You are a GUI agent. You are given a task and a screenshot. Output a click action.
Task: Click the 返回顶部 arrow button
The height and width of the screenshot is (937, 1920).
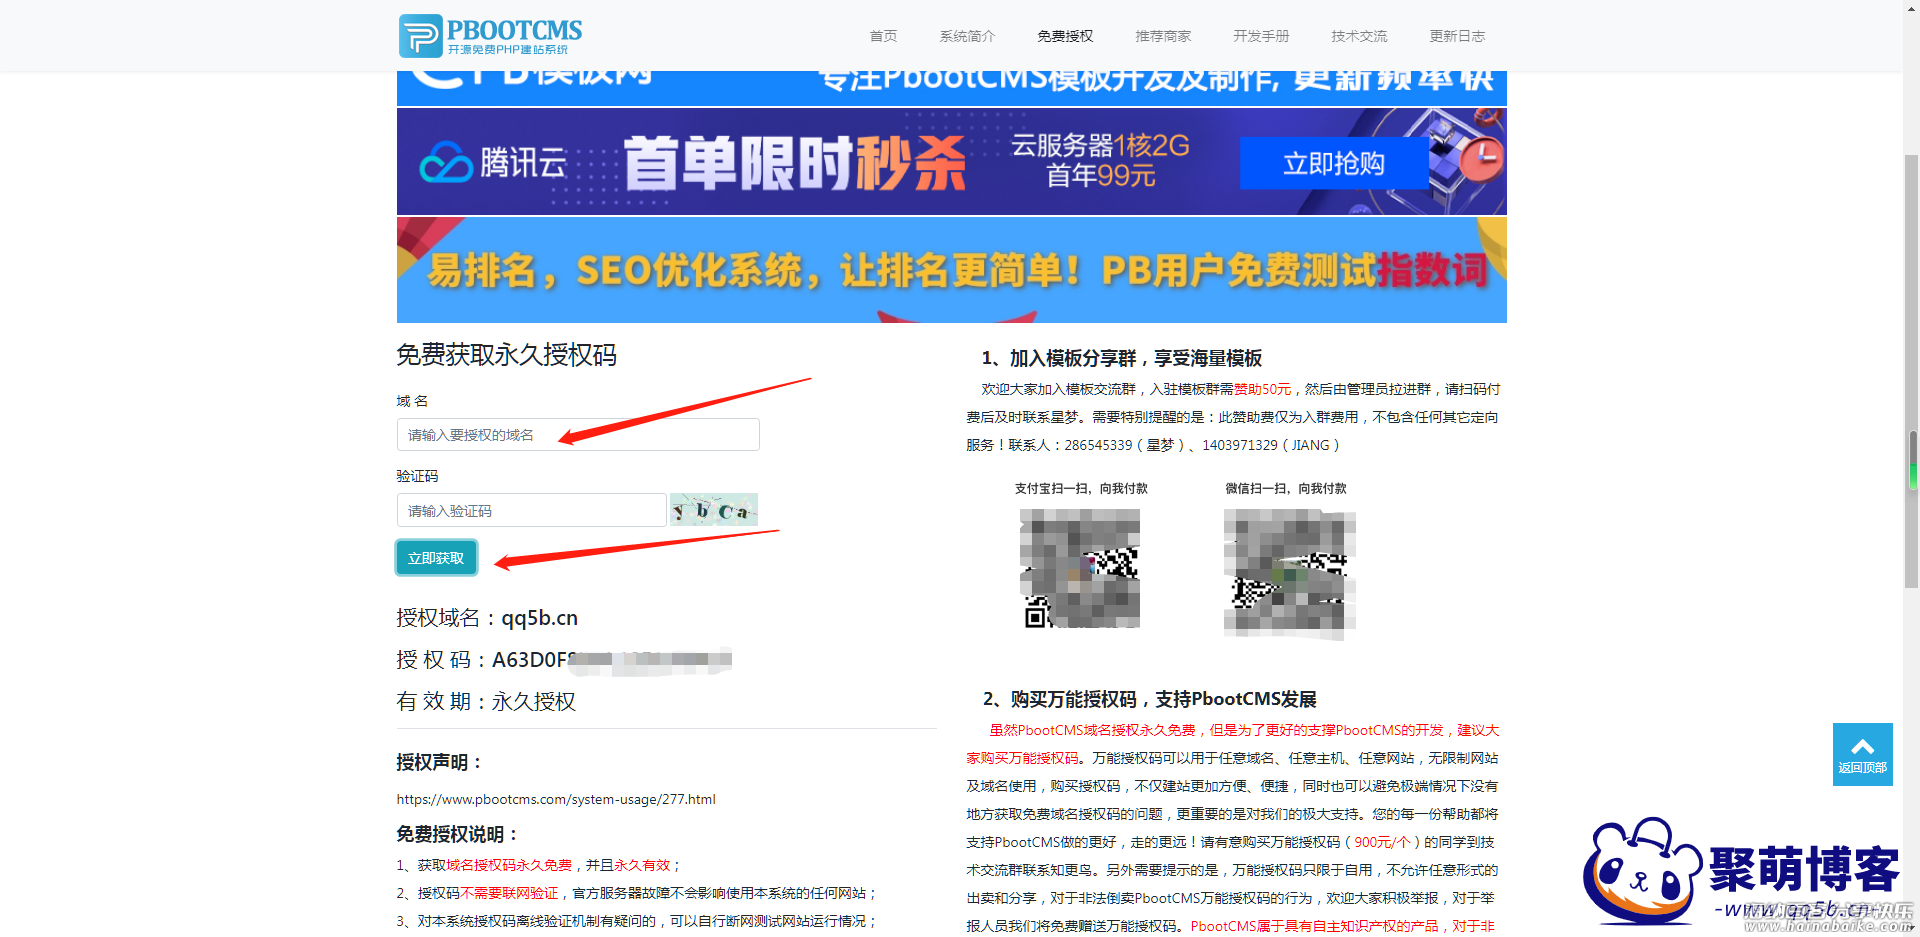coord(1862,754)
